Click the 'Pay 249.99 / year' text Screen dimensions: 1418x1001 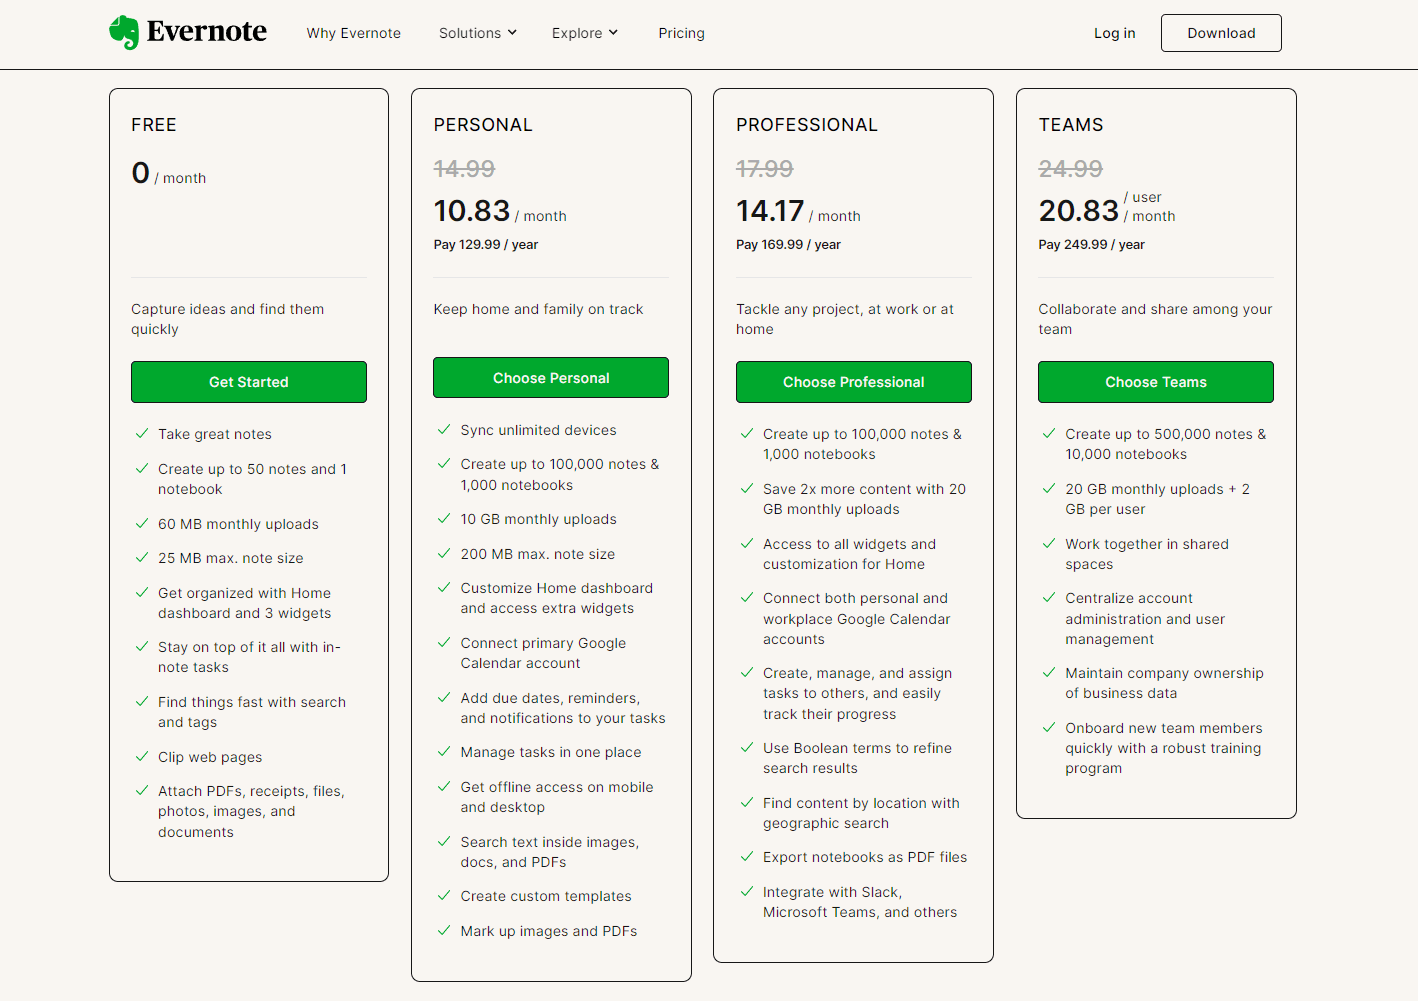pos(1091,244)
